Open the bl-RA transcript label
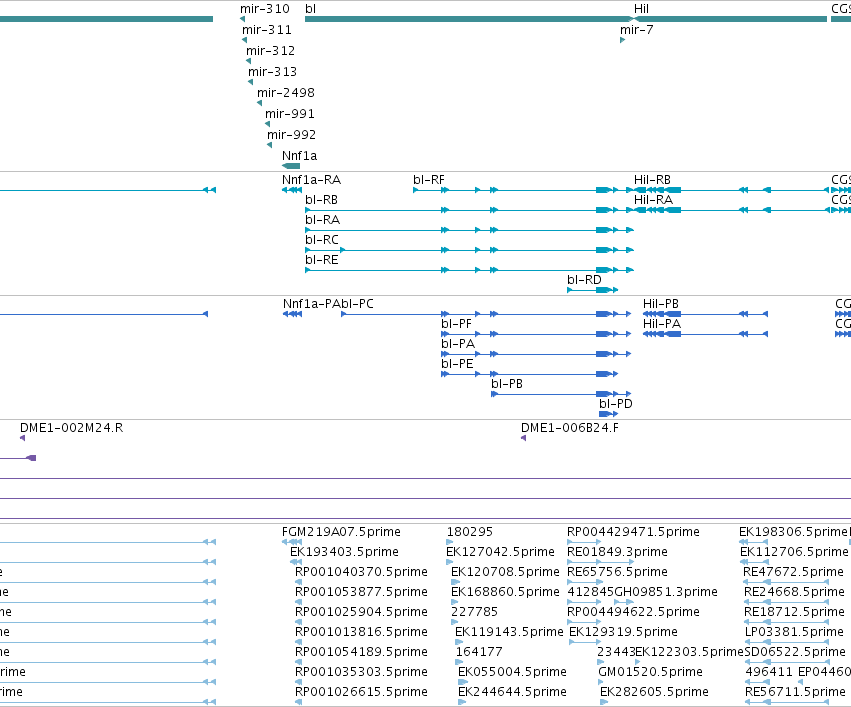The width and height of the screenshot is (851, 707). coord(322,220)
